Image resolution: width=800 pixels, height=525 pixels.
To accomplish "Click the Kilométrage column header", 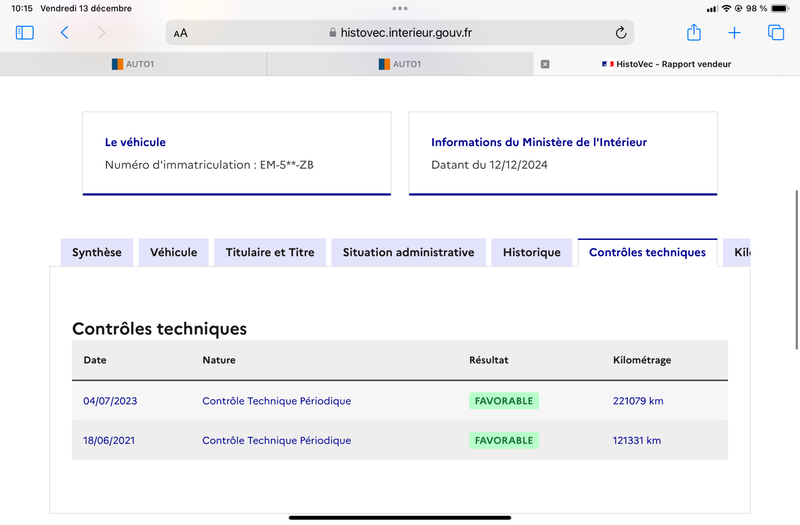I will 642,360.
